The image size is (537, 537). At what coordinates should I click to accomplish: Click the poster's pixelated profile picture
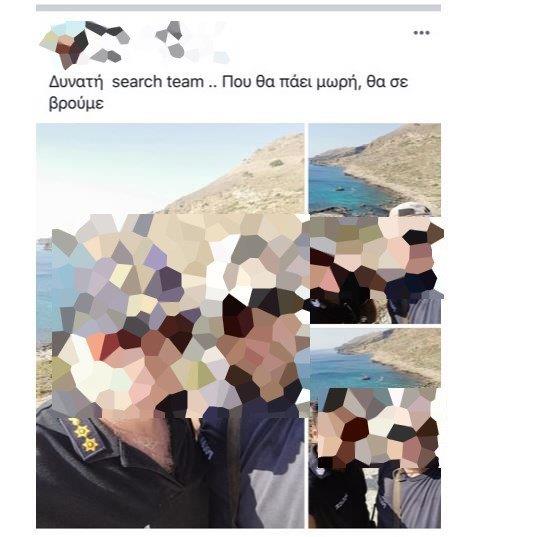(65, 44)
